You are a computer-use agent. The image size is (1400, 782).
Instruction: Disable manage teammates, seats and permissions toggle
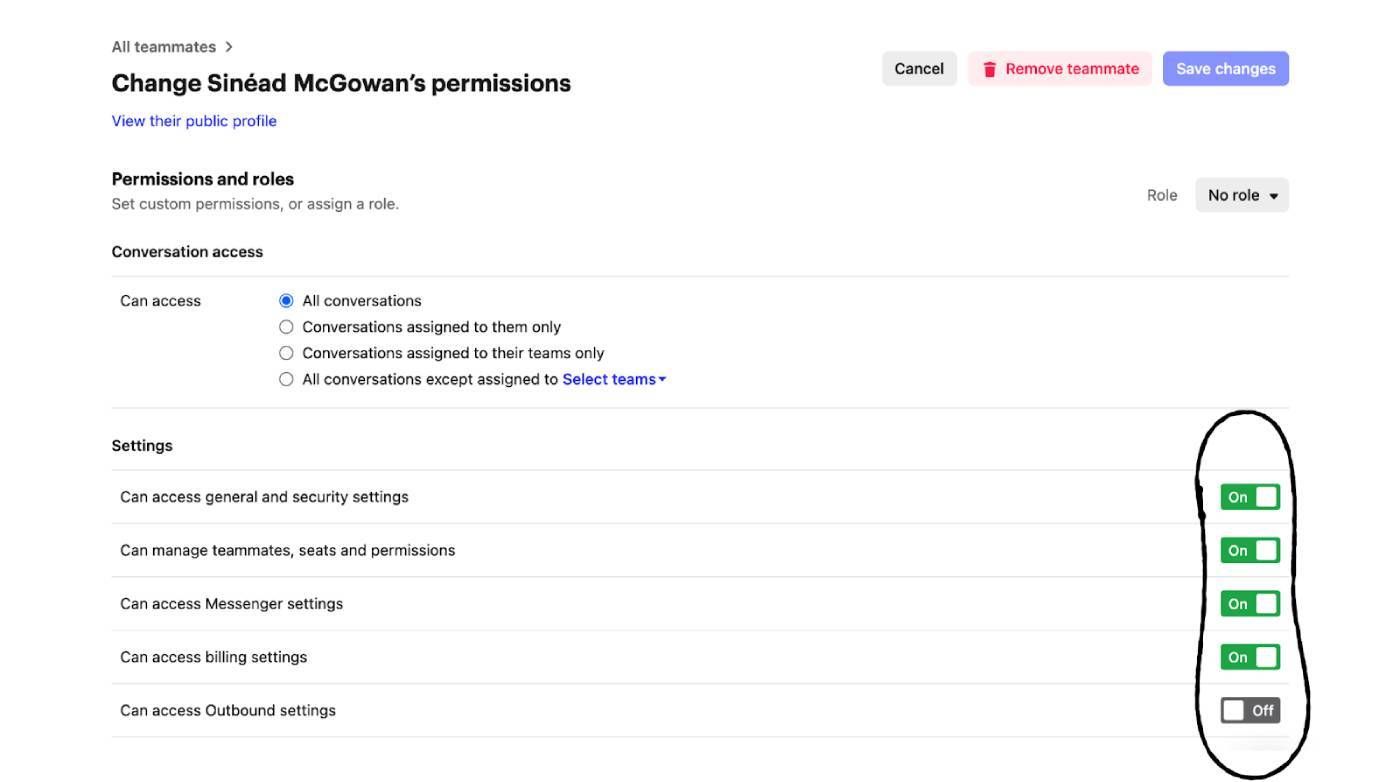(1249, 550)
